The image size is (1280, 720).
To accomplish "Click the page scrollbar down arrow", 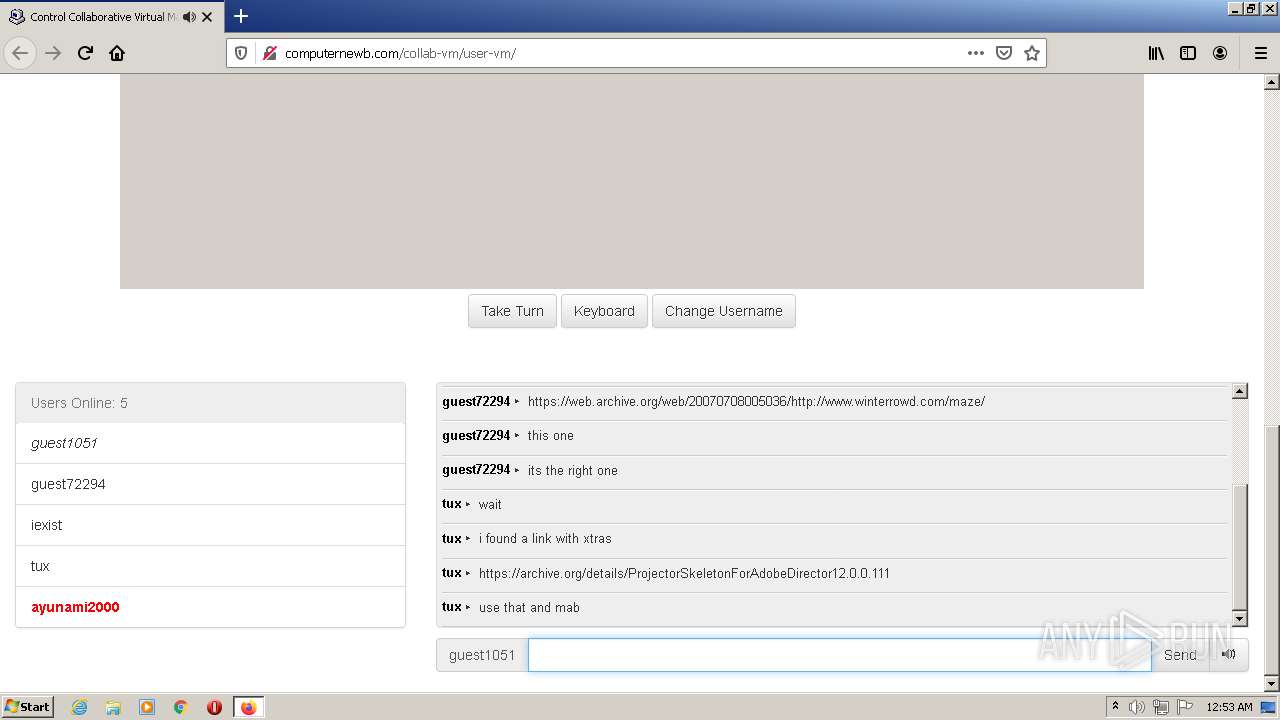I will pyautogui.click(x=1272, y=684).
